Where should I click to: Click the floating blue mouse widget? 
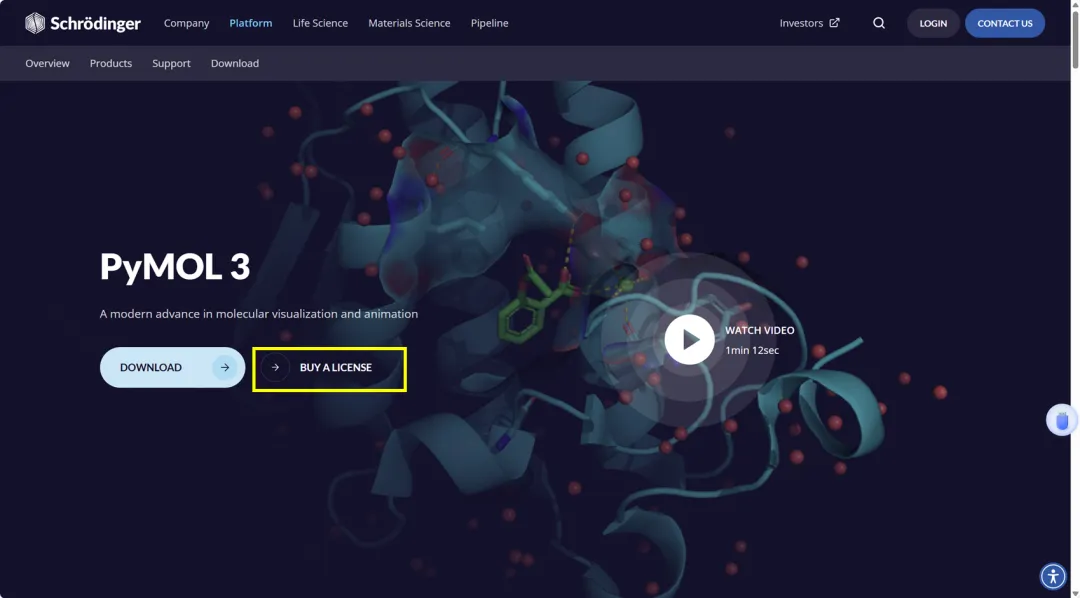[x=1062, y=420]
